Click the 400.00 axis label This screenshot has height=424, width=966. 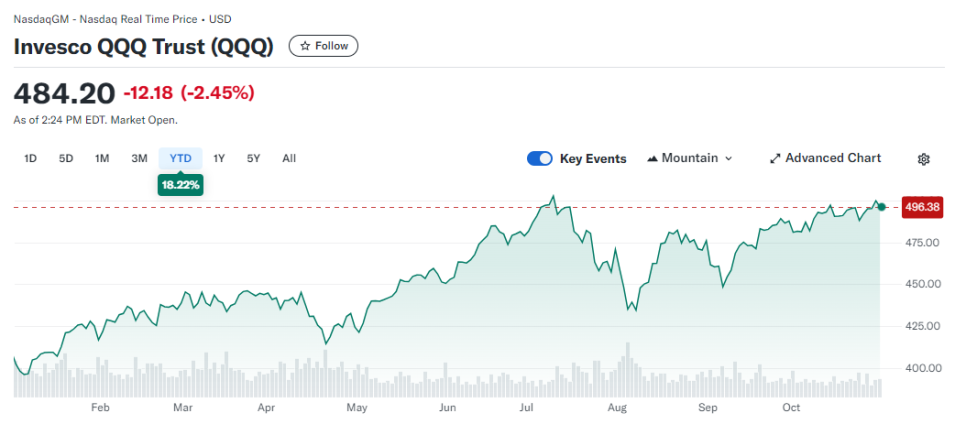click(921, 368)
